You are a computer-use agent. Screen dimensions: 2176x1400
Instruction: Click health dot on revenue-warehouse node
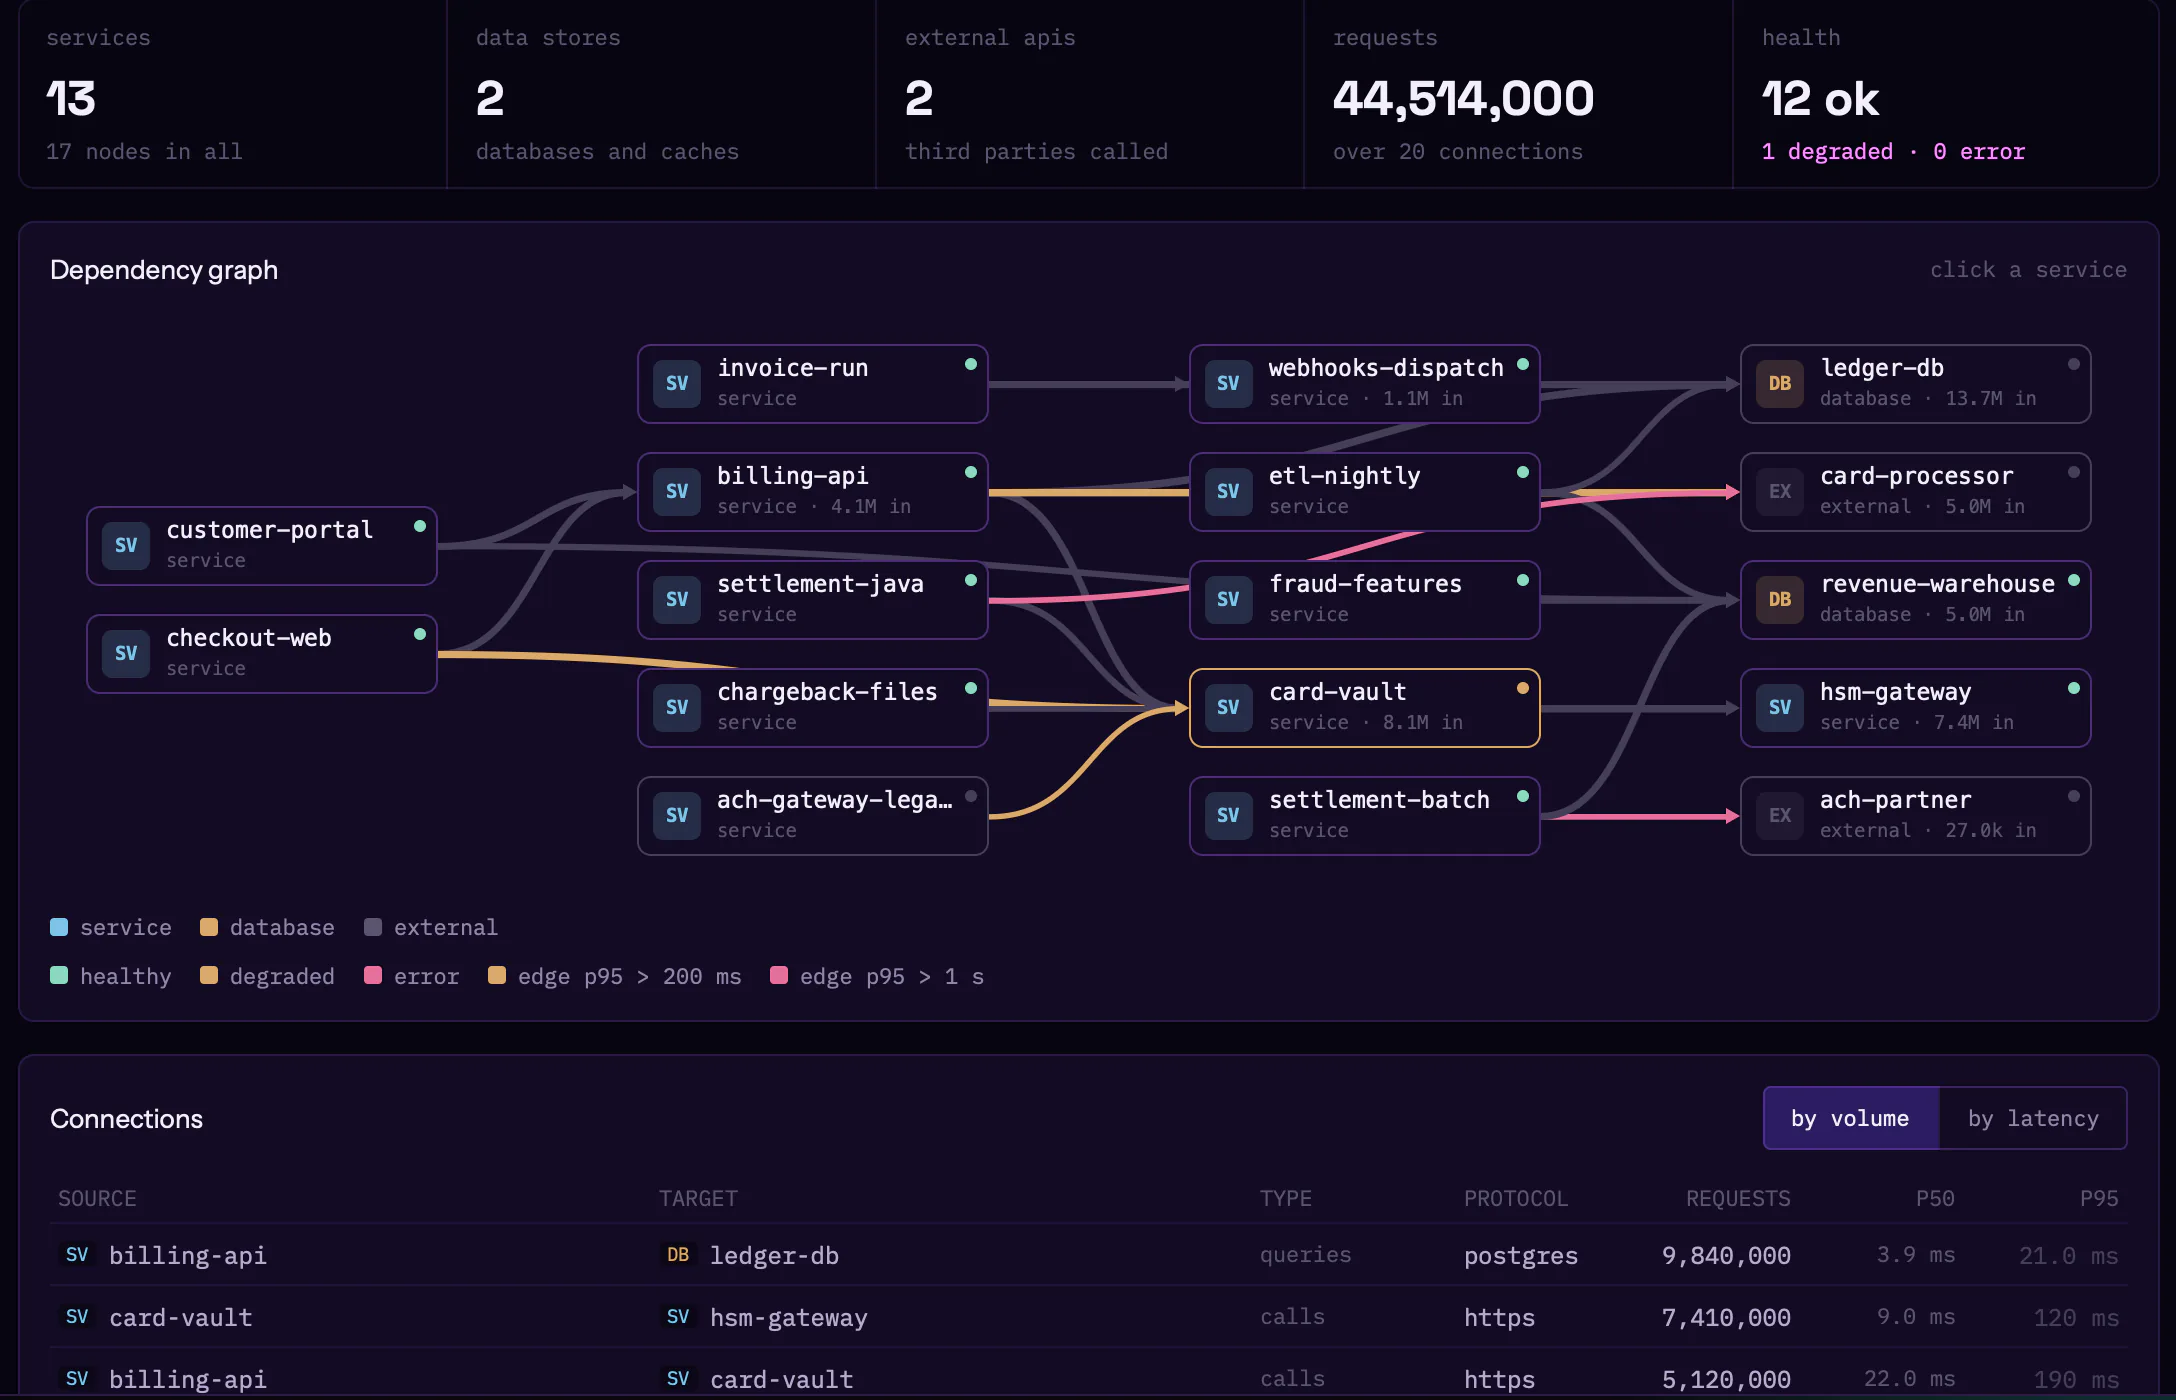pyautogui.click(x=2074, y=580)
